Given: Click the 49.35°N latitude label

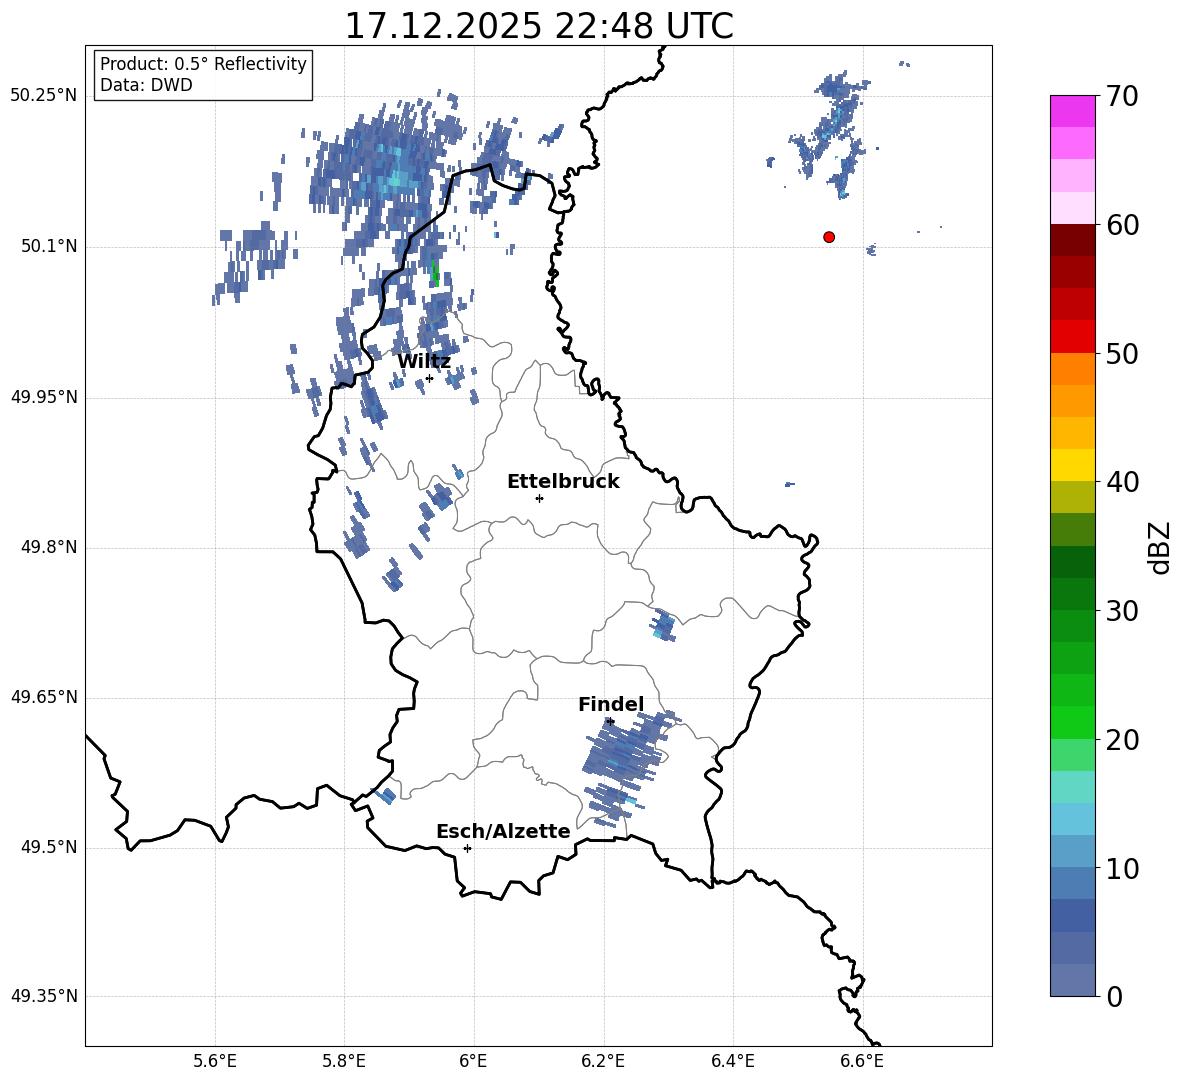Looking at the screenshot, I should pyautogui.click(x=44, y=996).
